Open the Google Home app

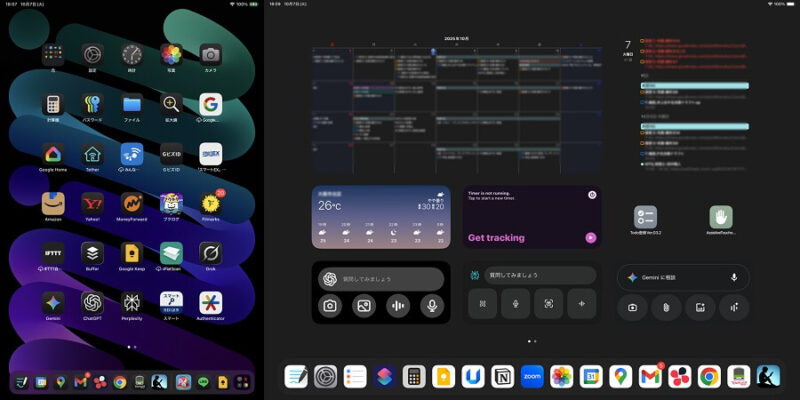pyautogui.click(x=53, y=155)
